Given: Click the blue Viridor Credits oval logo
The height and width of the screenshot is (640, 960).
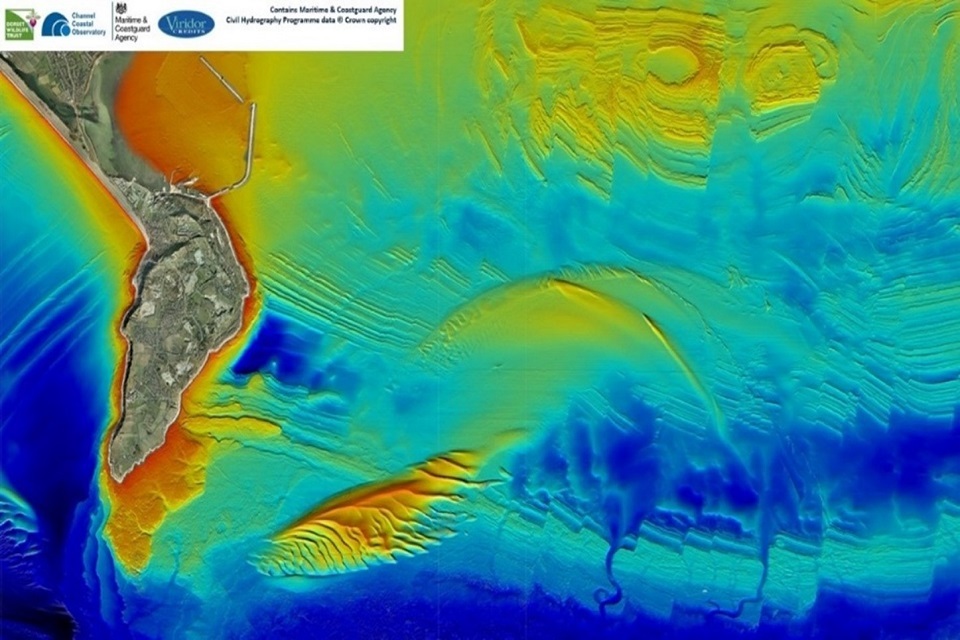Looking at the screenshot, I should [x=186, y=24].
